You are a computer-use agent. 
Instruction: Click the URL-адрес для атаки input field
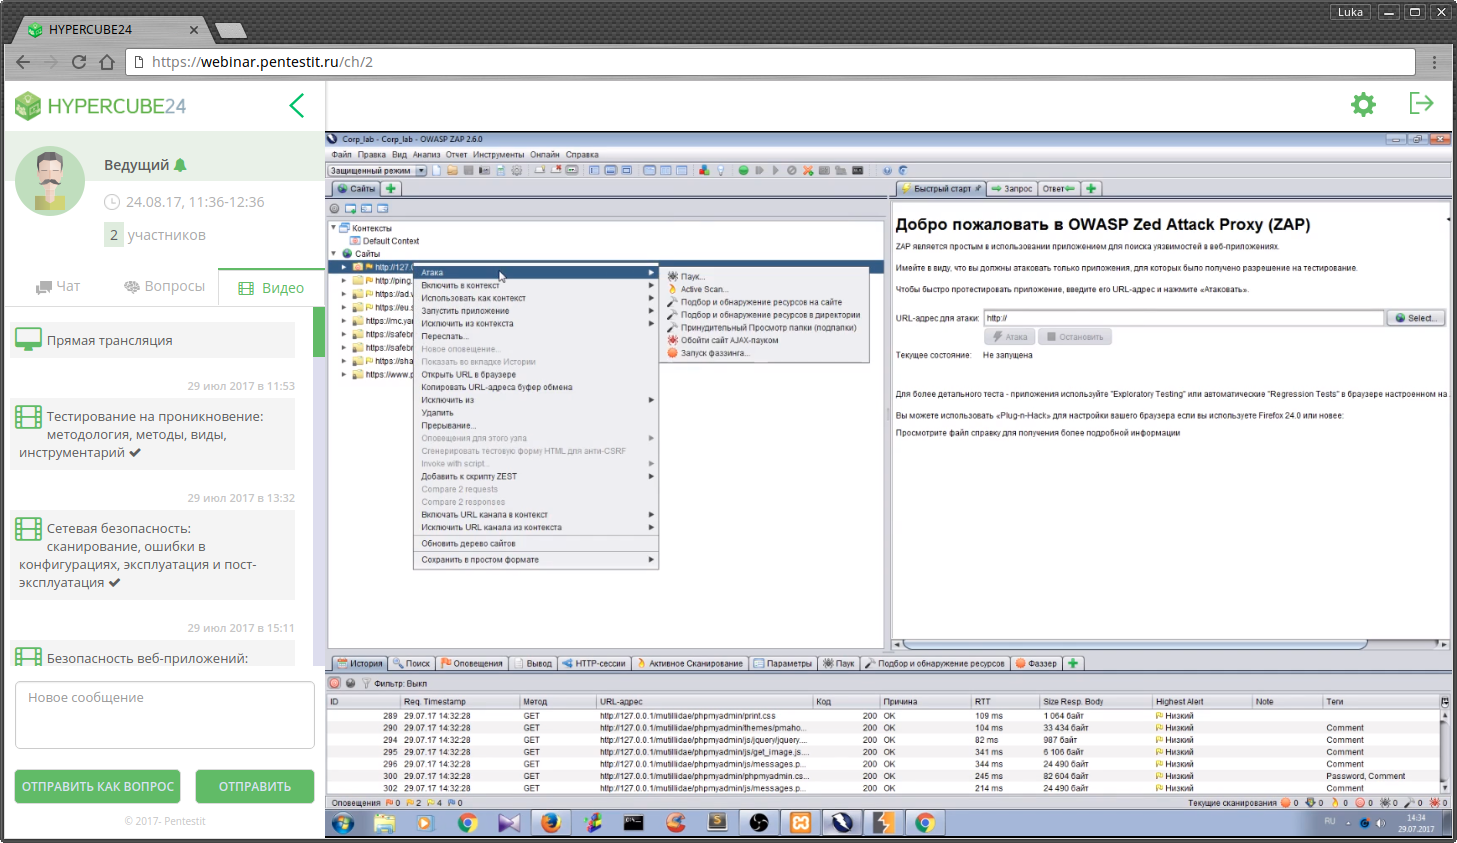1183,318
